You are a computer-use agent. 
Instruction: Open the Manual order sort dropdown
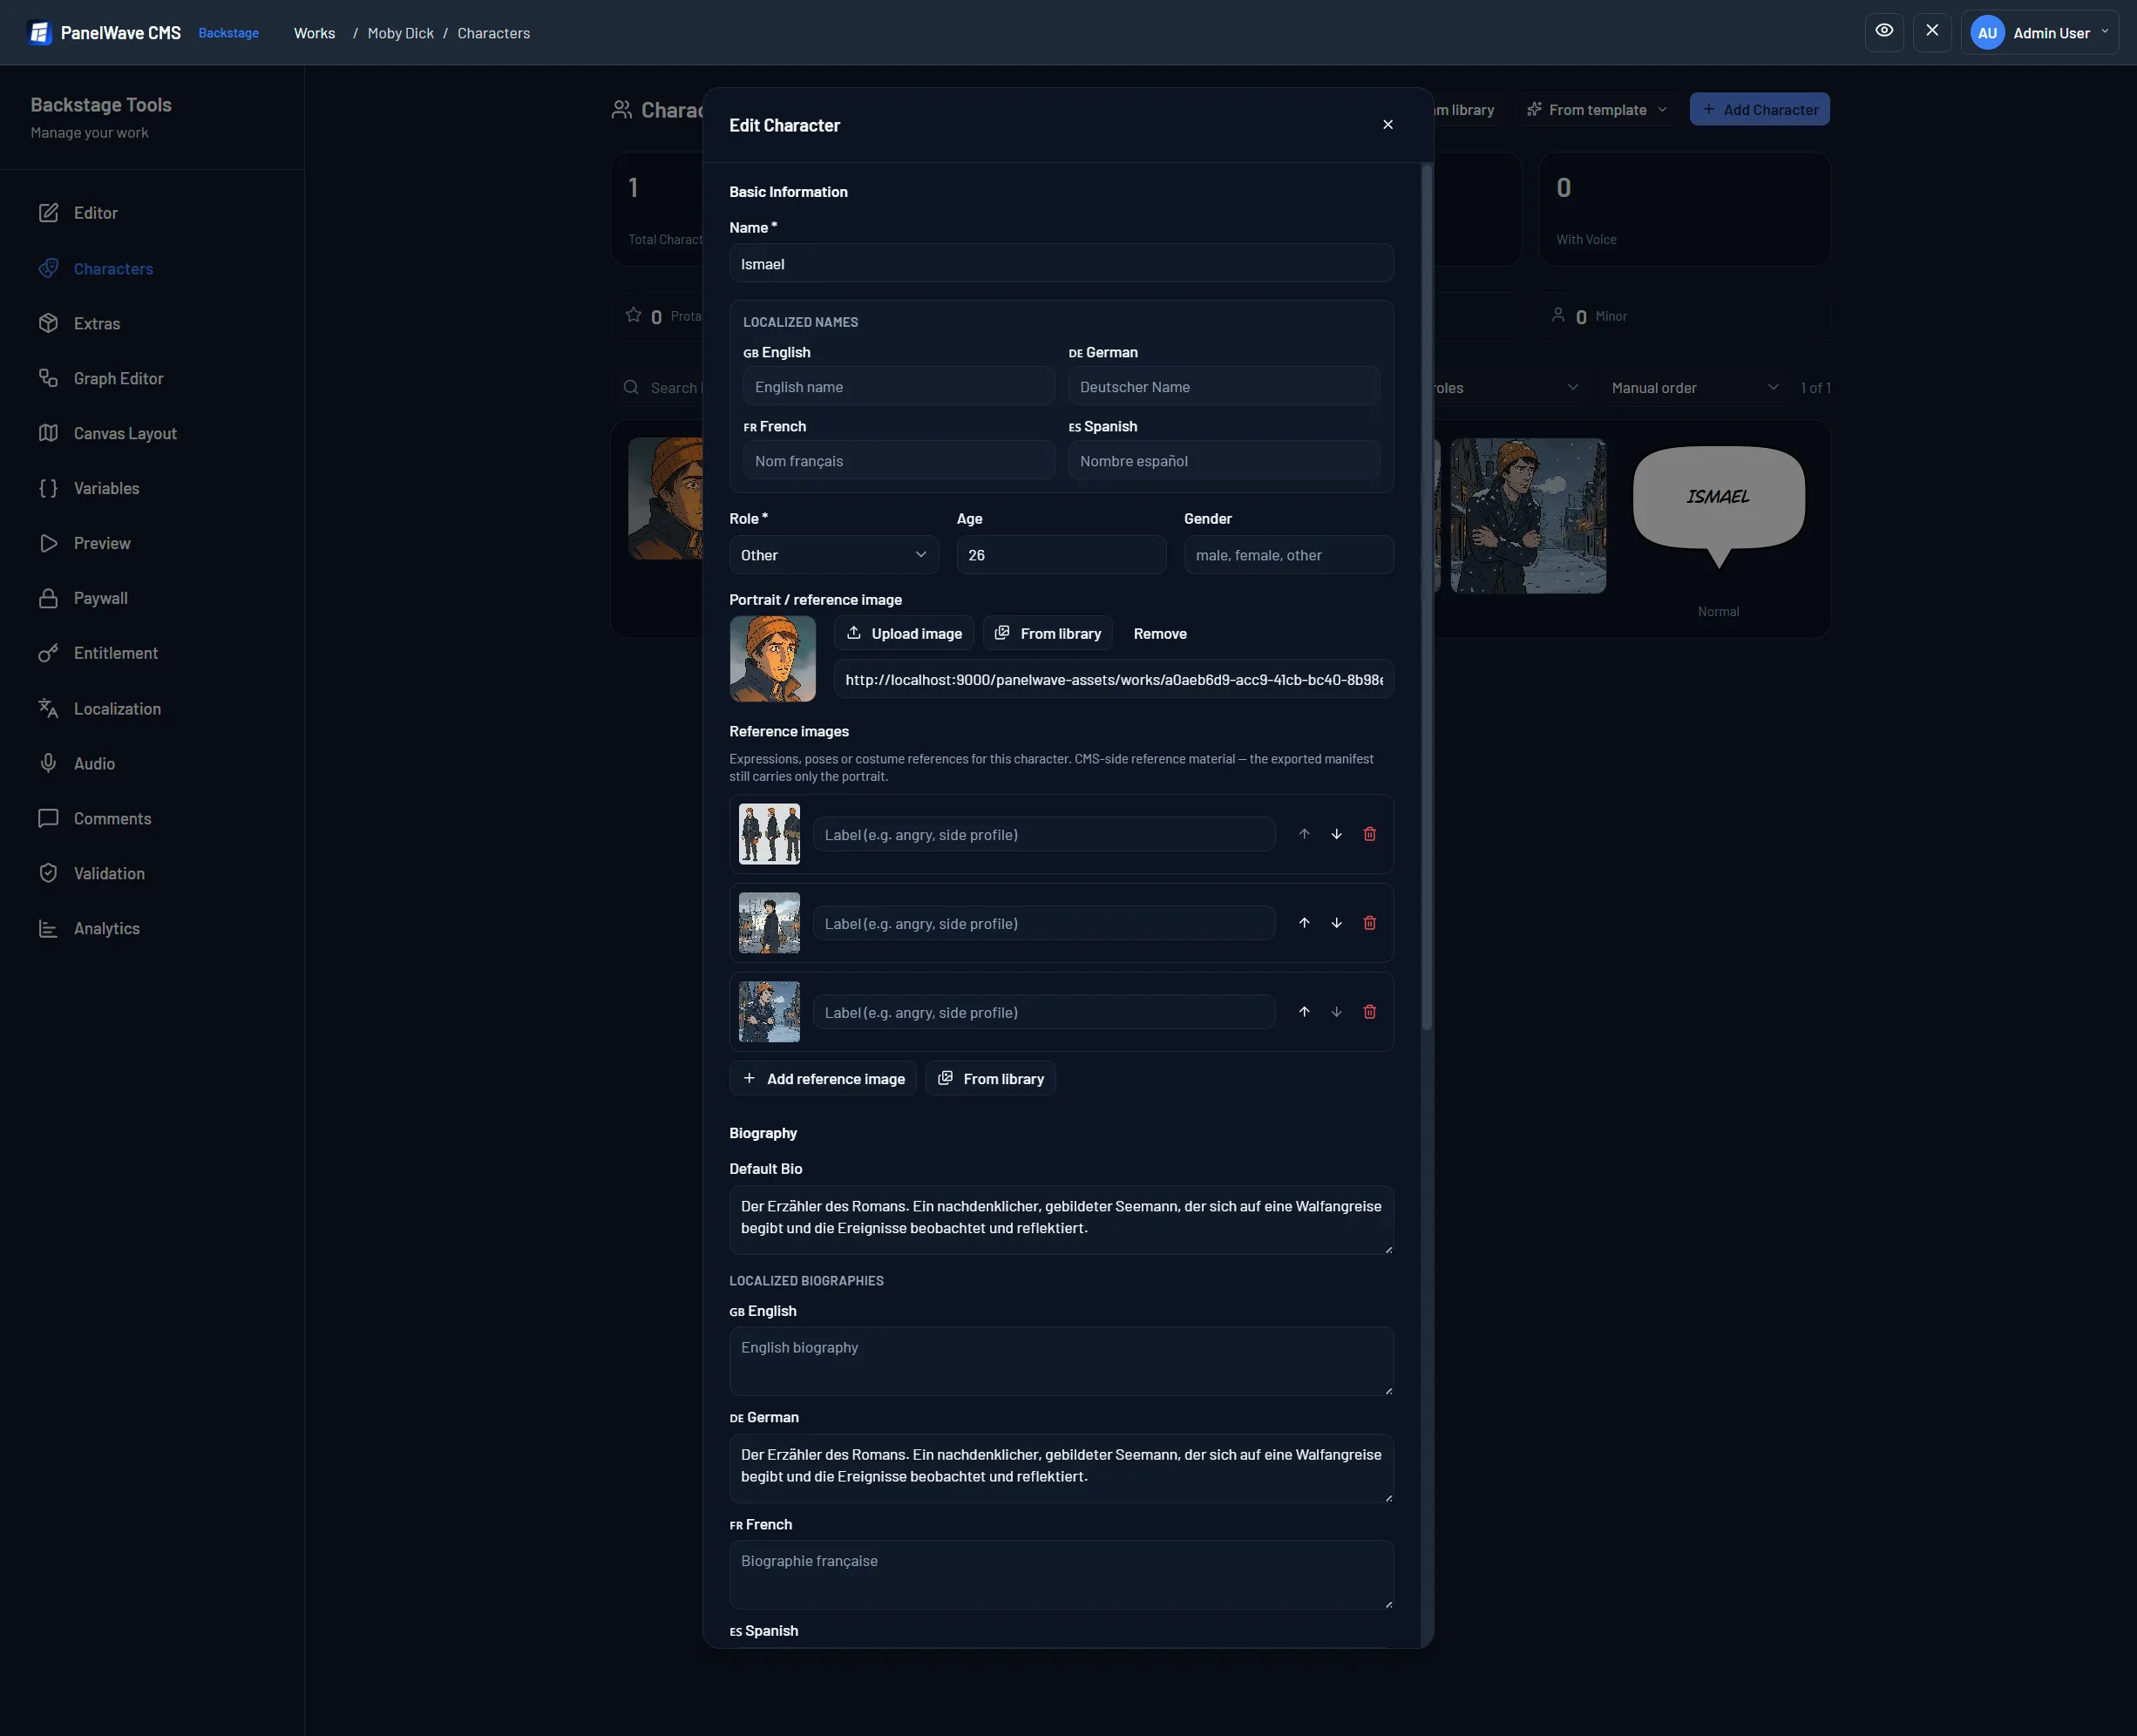pos(1694,388)
